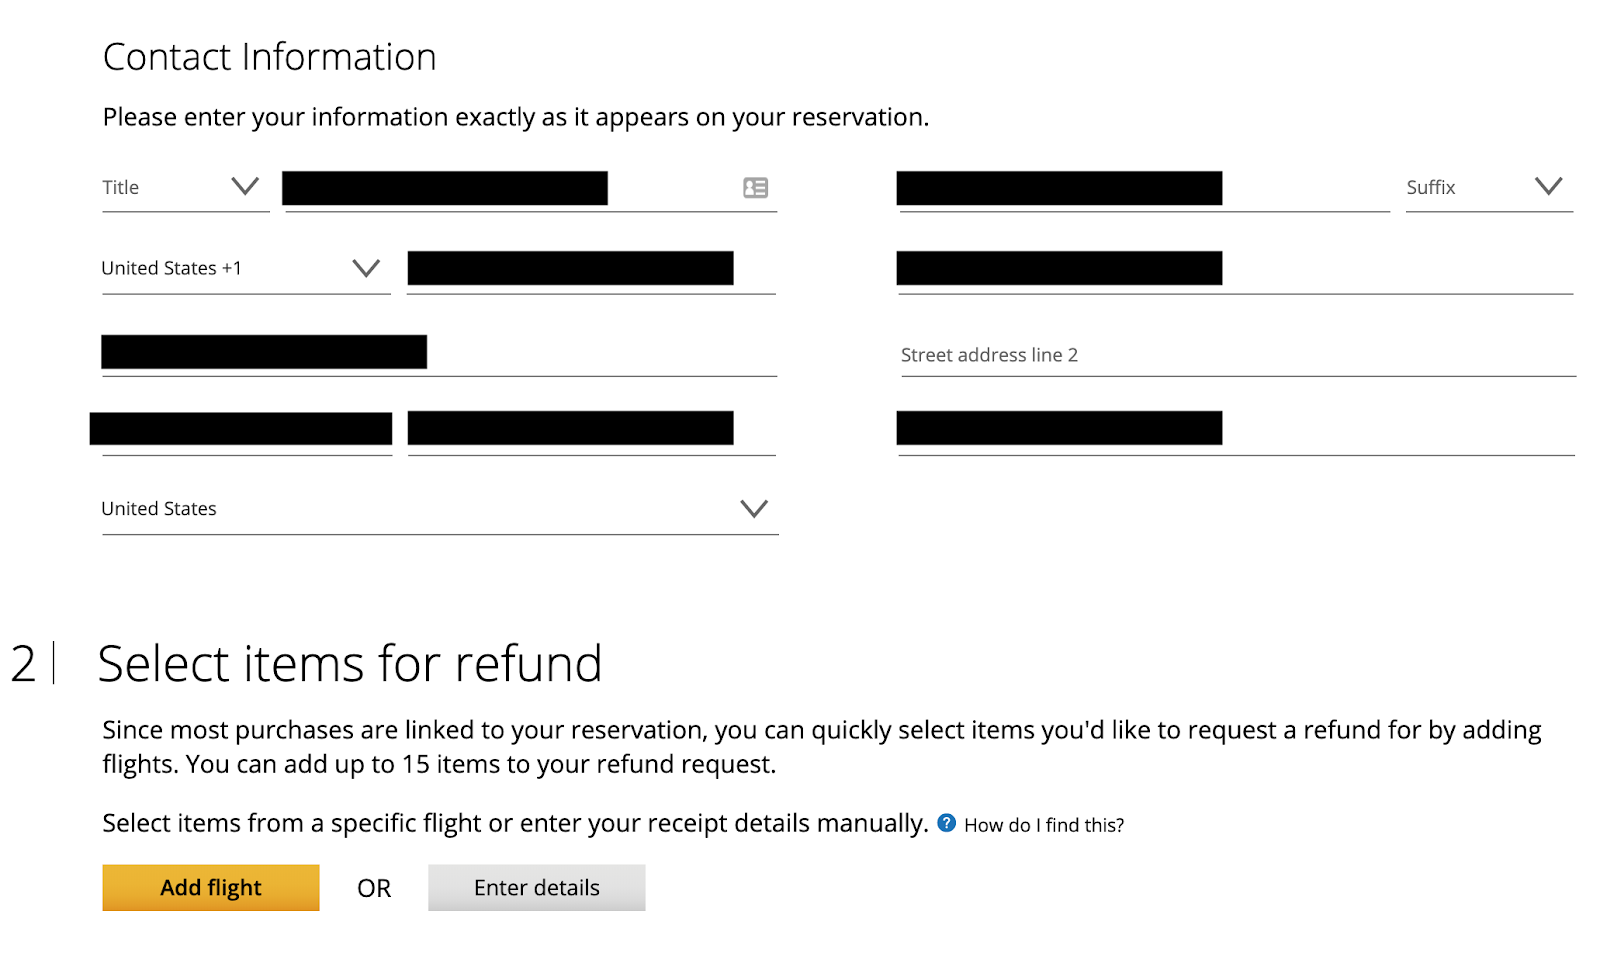The image size is (1600, 956).
Task: Click the chevron arrow beside Suffix
Action: point(1548,186)
